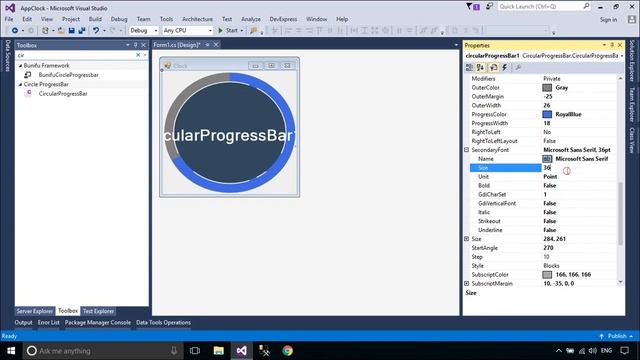640x360 pixels.
Task: Switch Properties to Alphabetical sort
Action: pos(480,67)
